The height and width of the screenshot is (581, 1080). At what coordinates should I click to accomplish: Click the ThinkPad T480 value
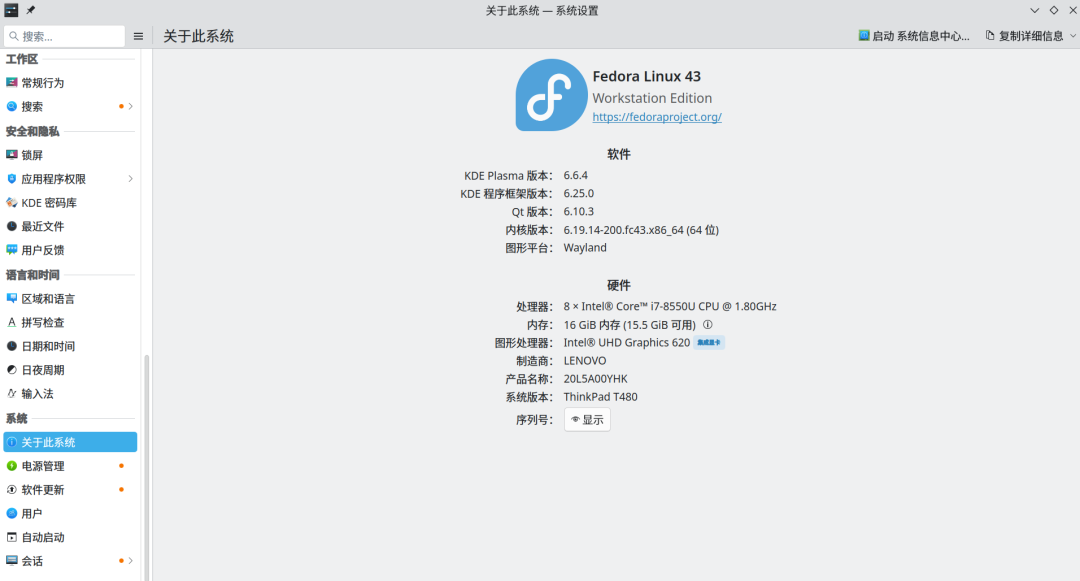pyautogui.click(x=601, y=397)
